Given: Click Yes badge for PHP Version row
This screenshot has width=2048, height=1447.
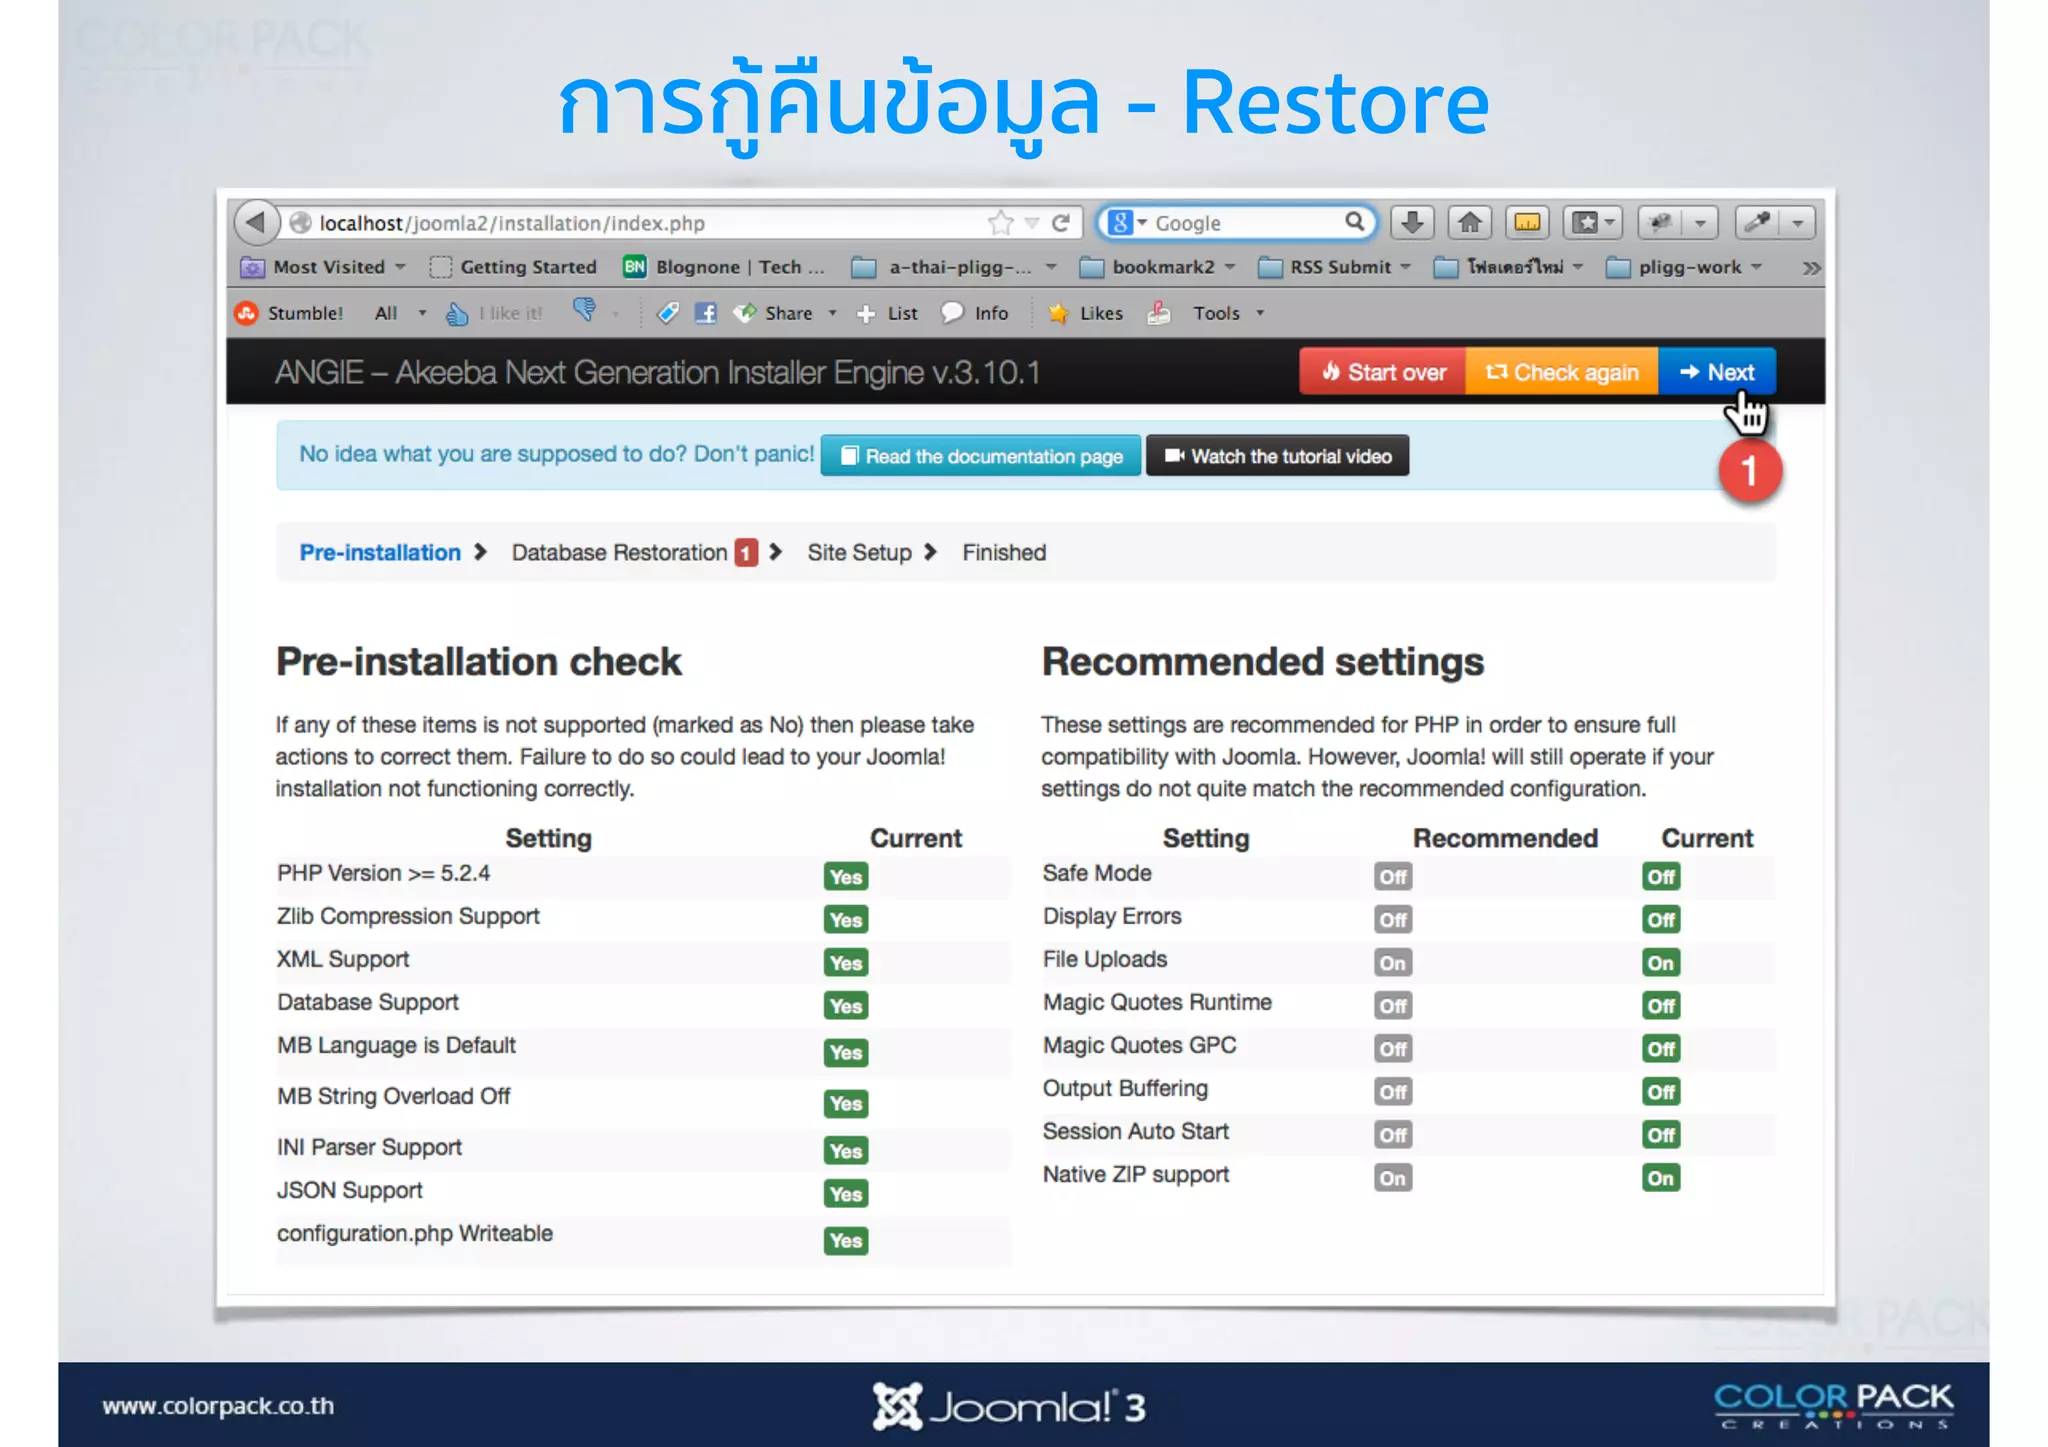Looking at the screenshot, I should click(x=846, y=877).
